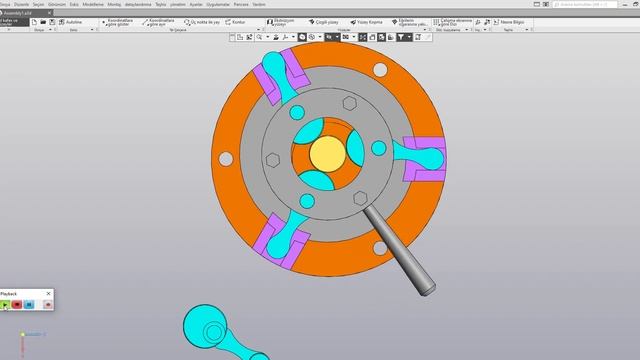Toggle the perspective cube icon
Screen dimensions: 640x360
(x=372, y=37)
